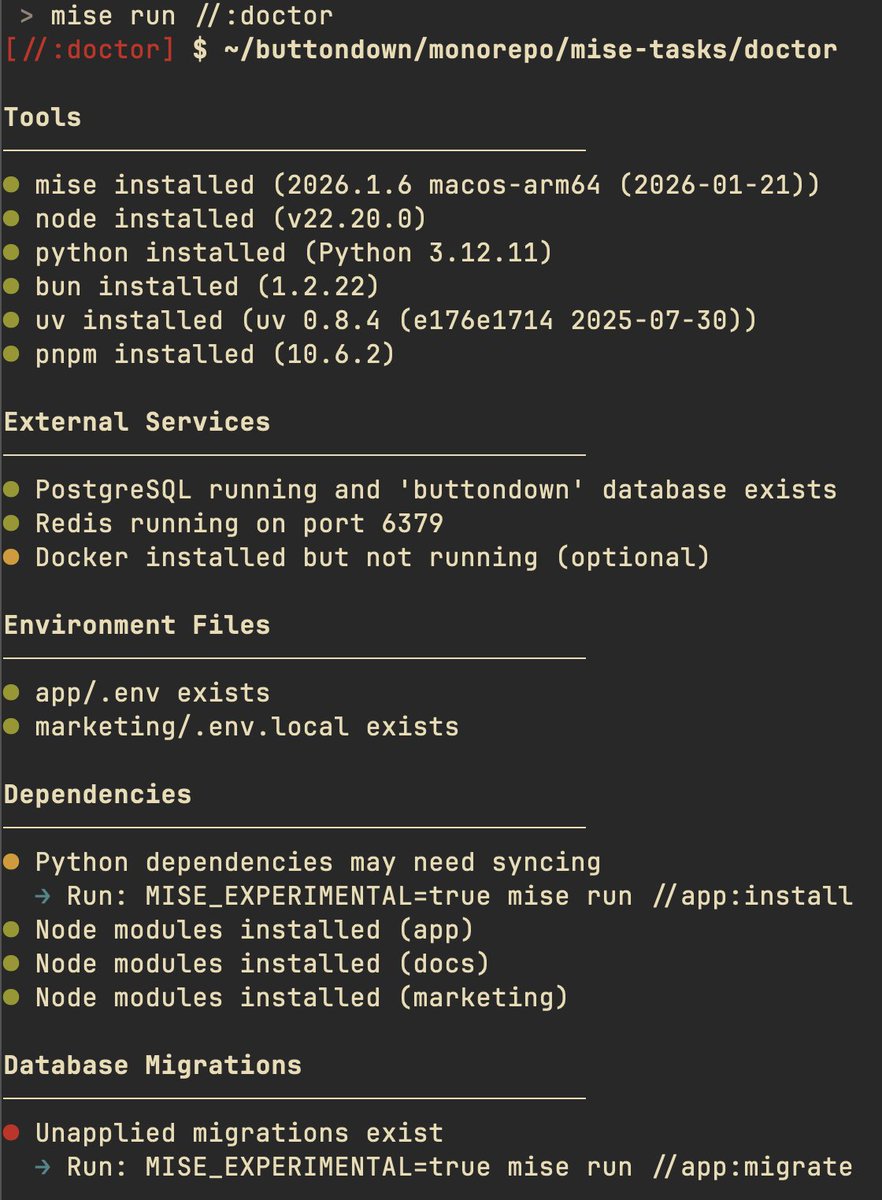The width and height of the screenshot is (882, 1200).
Task: Select 'Python dependencies may need syncing' line
Action: tap(318, 862)
